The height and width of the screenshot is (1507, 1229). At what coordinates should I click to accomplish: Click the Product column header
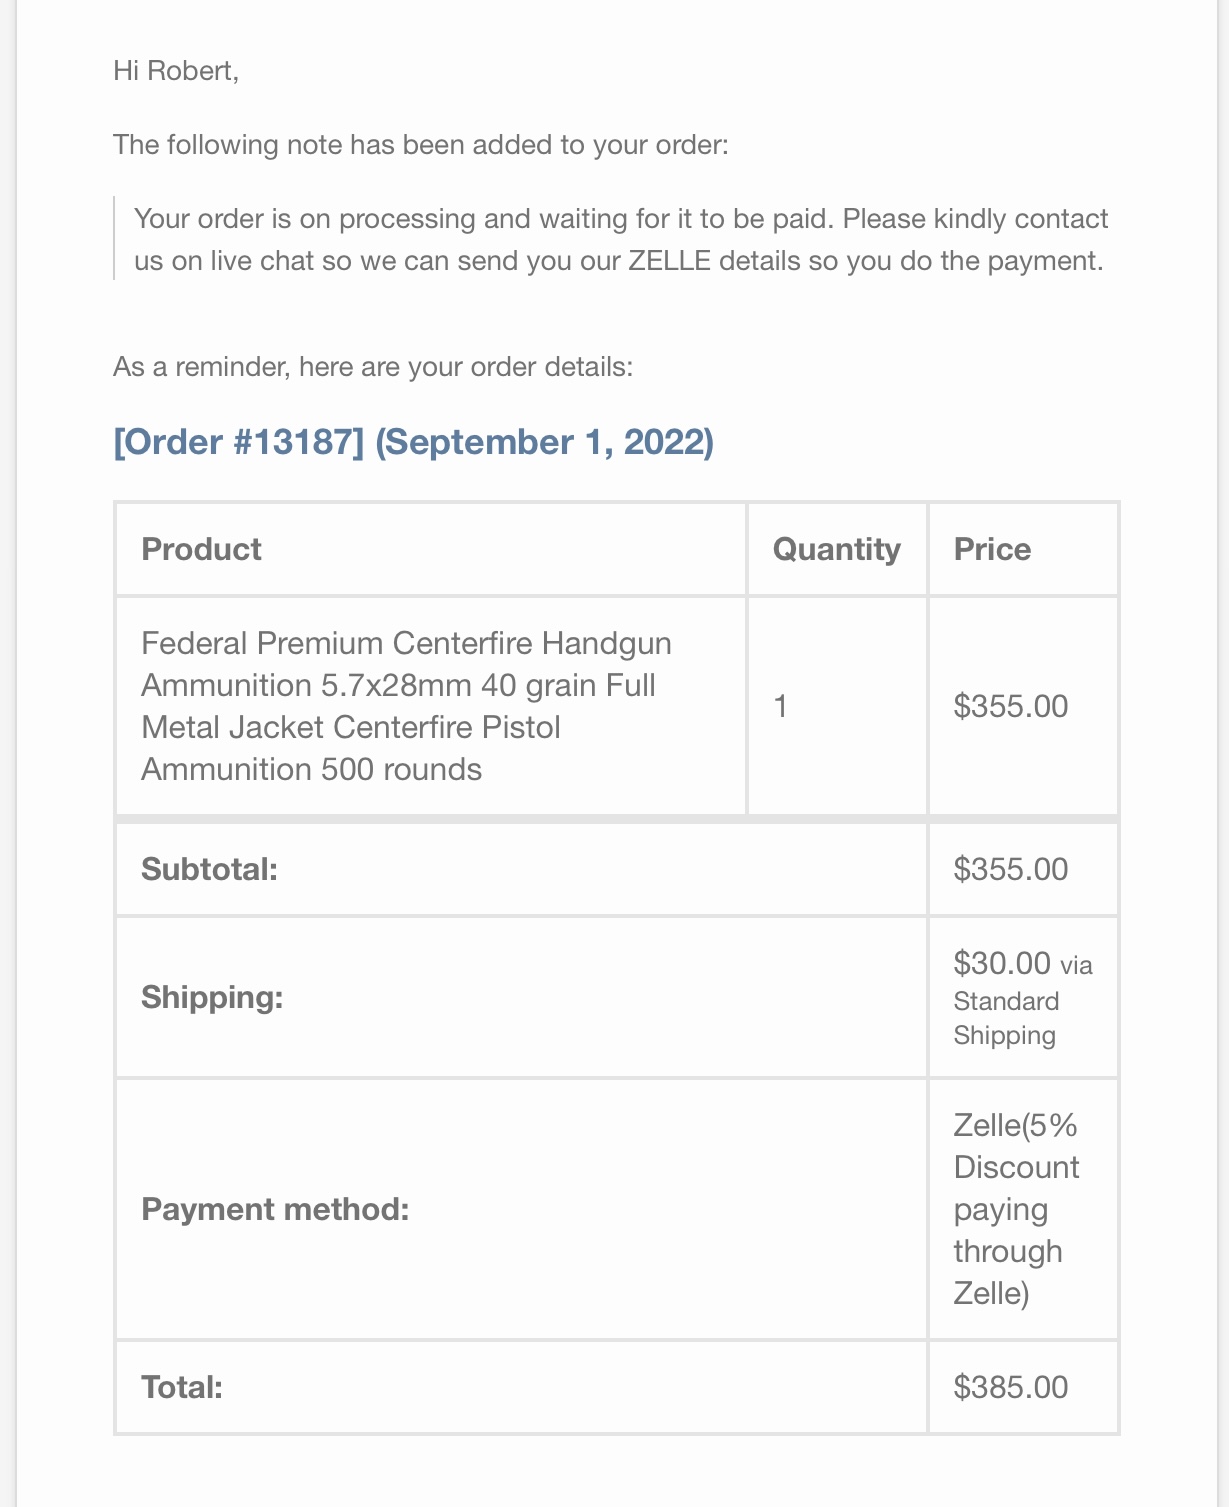[x=201, y=549]
